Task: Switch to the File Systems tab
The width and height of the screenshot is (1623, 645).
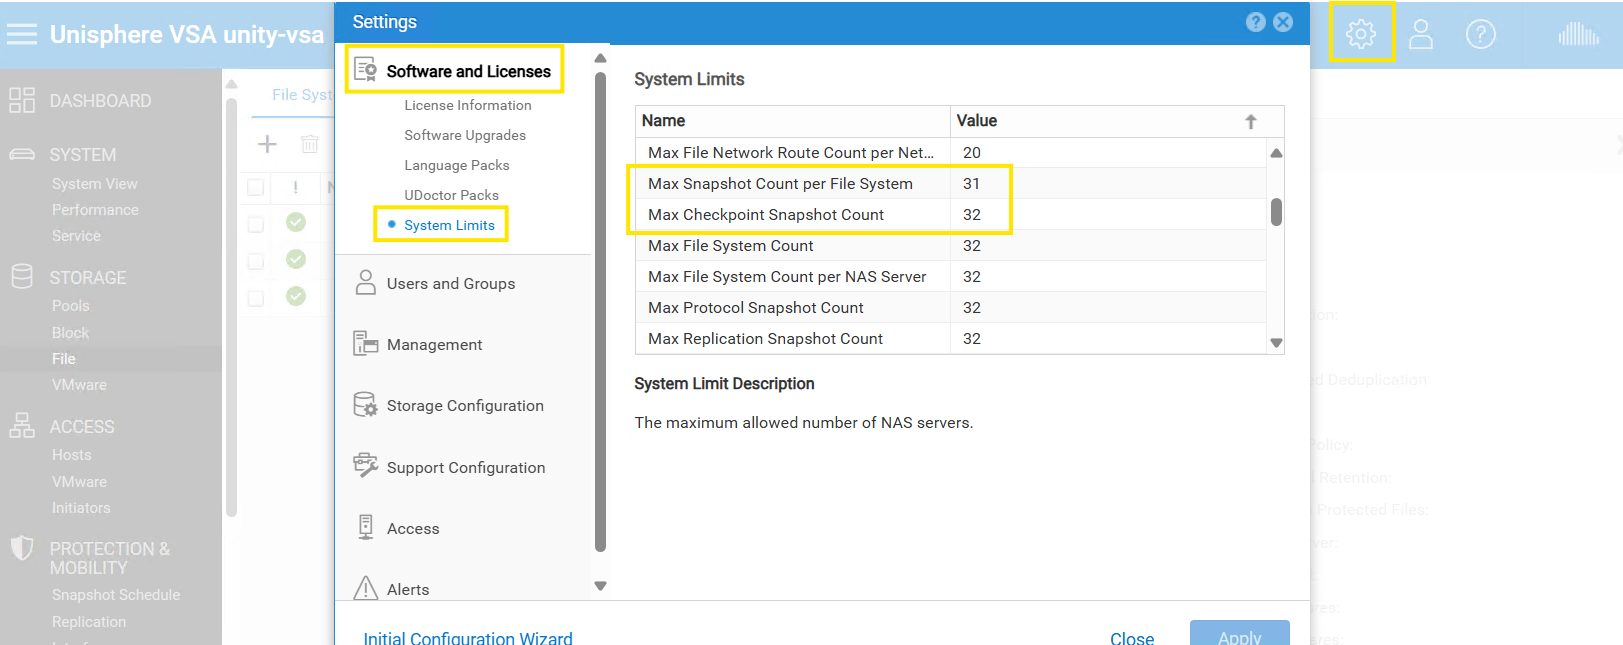Action: click(302, 94)
